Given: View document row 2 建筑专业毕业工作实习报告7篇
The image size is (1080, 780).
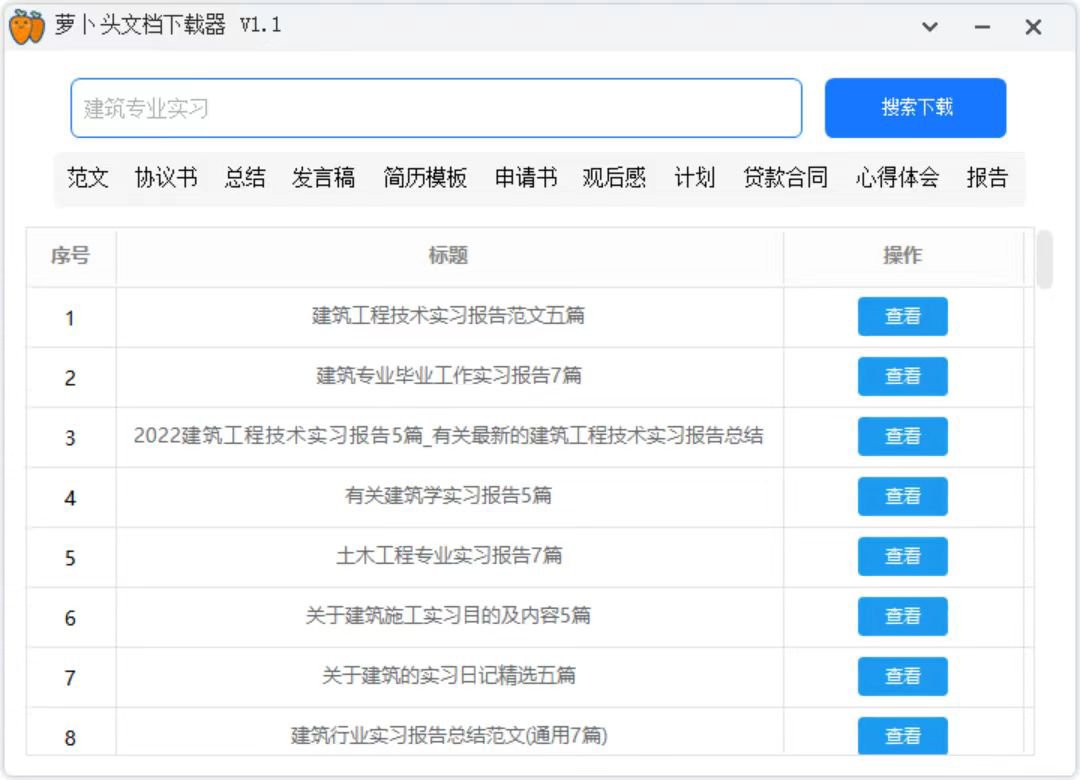Looking at the screenshot, I should point(902,377).
